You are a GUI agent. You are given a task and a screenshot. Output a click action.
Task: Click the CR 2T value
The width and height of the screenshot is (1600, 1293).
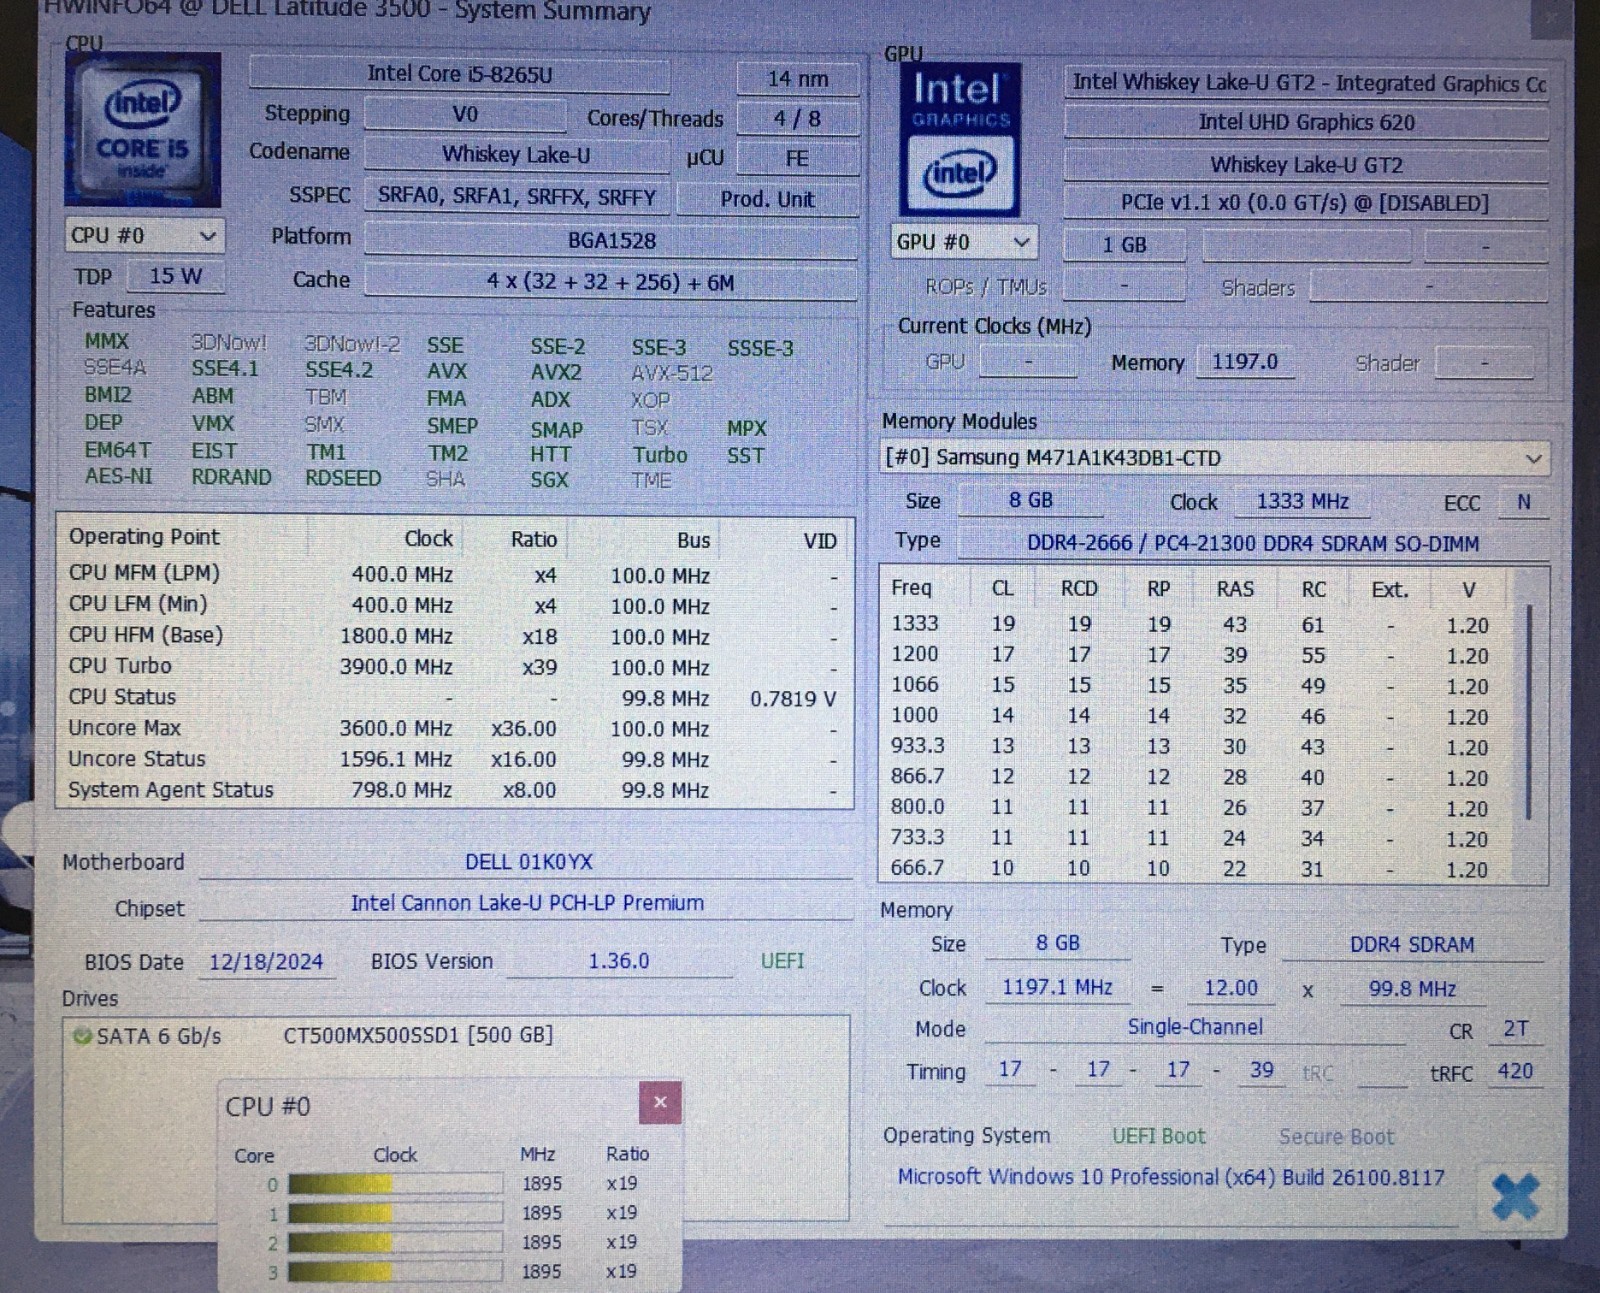[x=1516, y=1029]
